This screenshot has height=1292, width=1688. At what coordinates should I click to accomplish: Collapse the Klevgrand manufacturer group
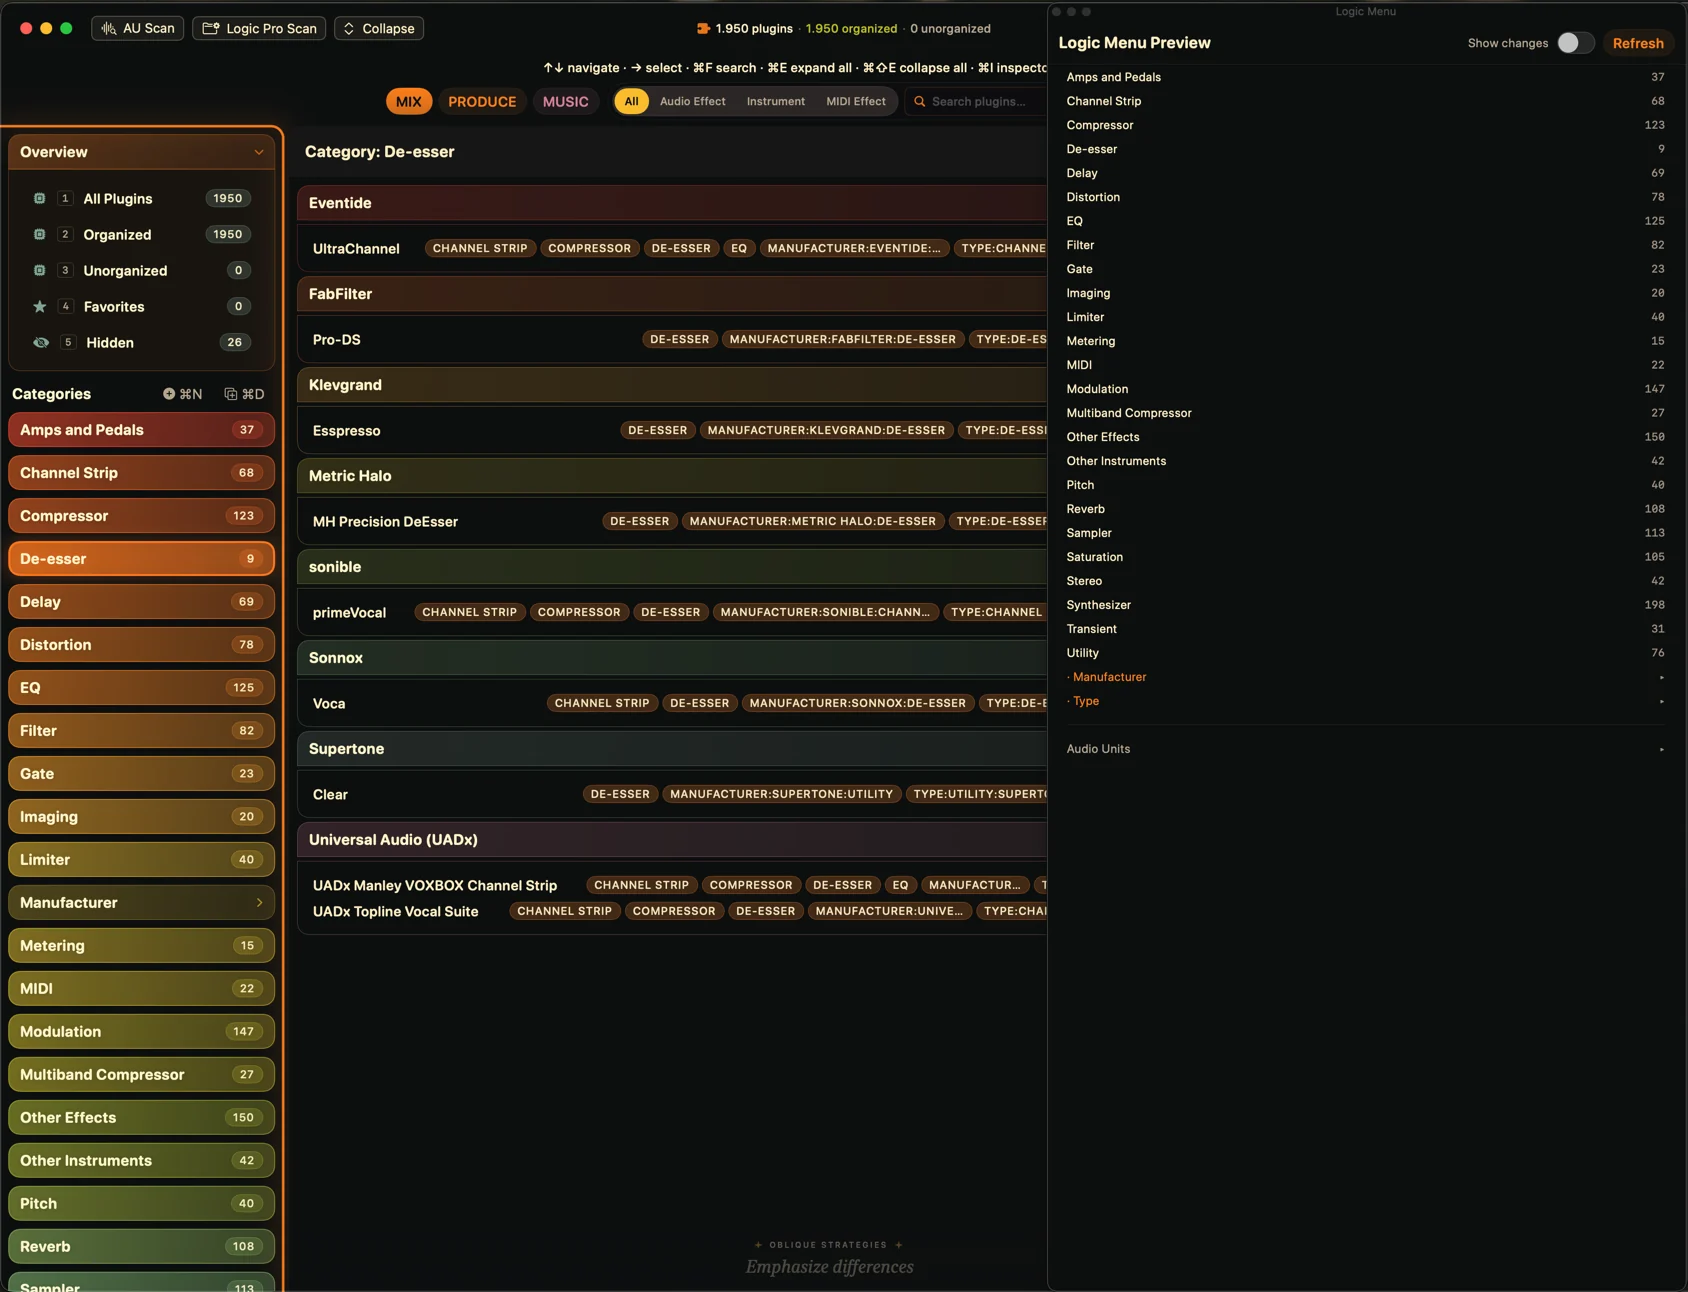point(672,385)
